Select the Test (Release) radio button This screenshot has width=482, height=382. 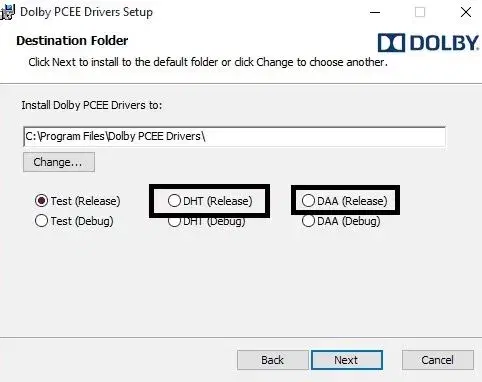click(x=41, y=201)
